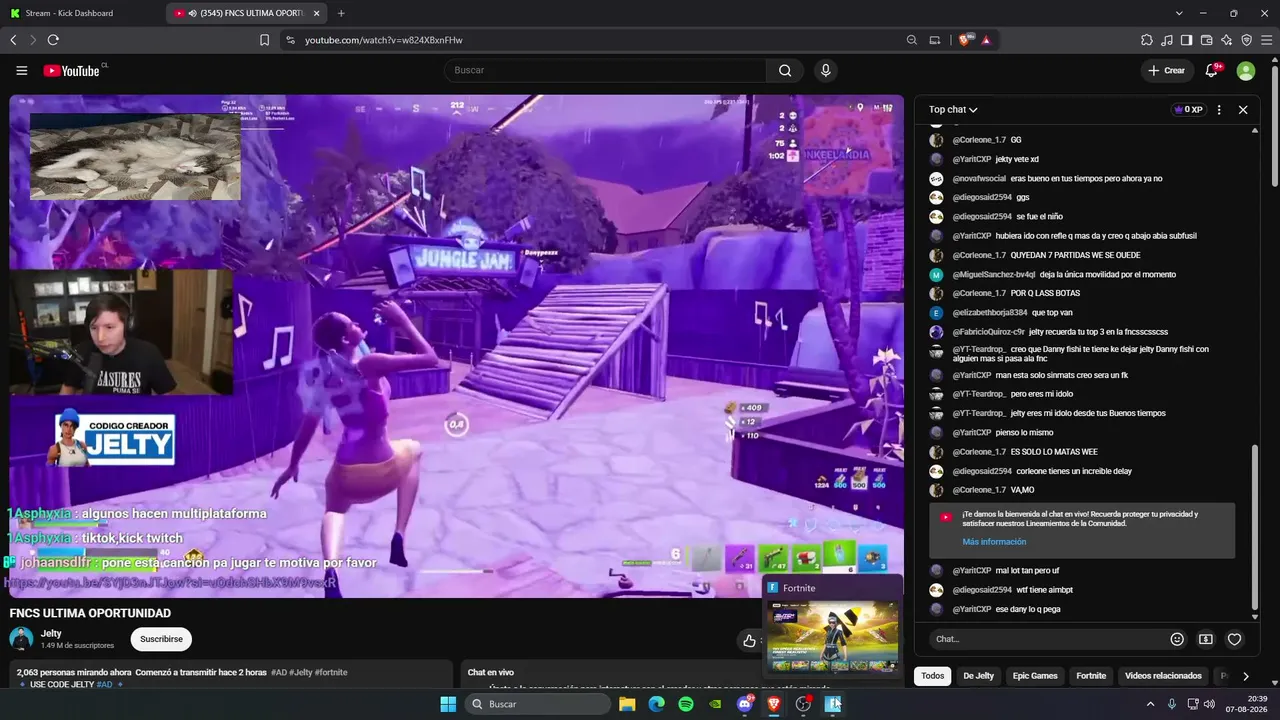The image size is (1280, 720).
Task: Open Brave Leo AI sparkle icon
Action: [x=1226, y=40]
